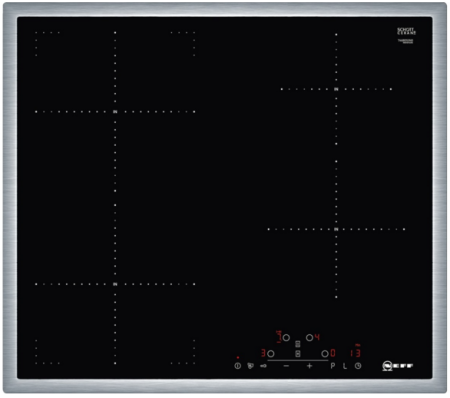Tap the wipe-protection pot icon
The height and width of the screenshot is (398, 450).
[x=250, y=366]
